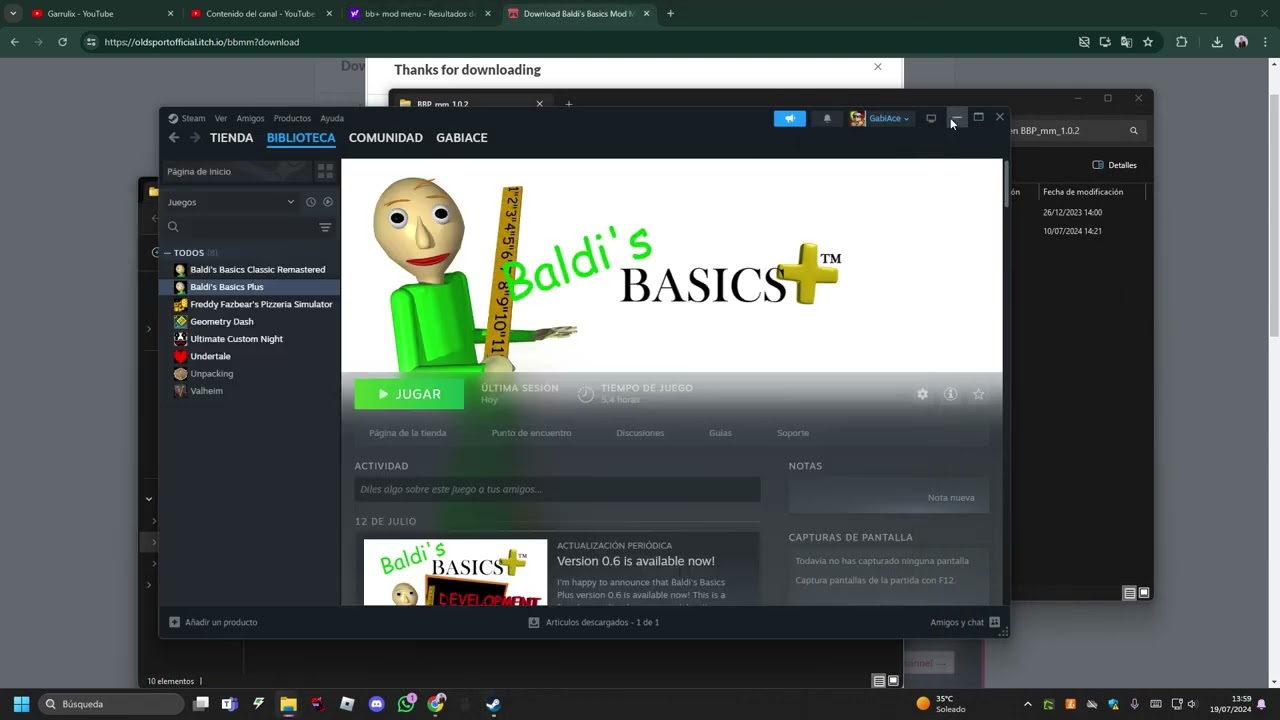1280x720 pixels.
Task: Click Detalles view button in Explorer window
Action: click(x=1115, y=165)
